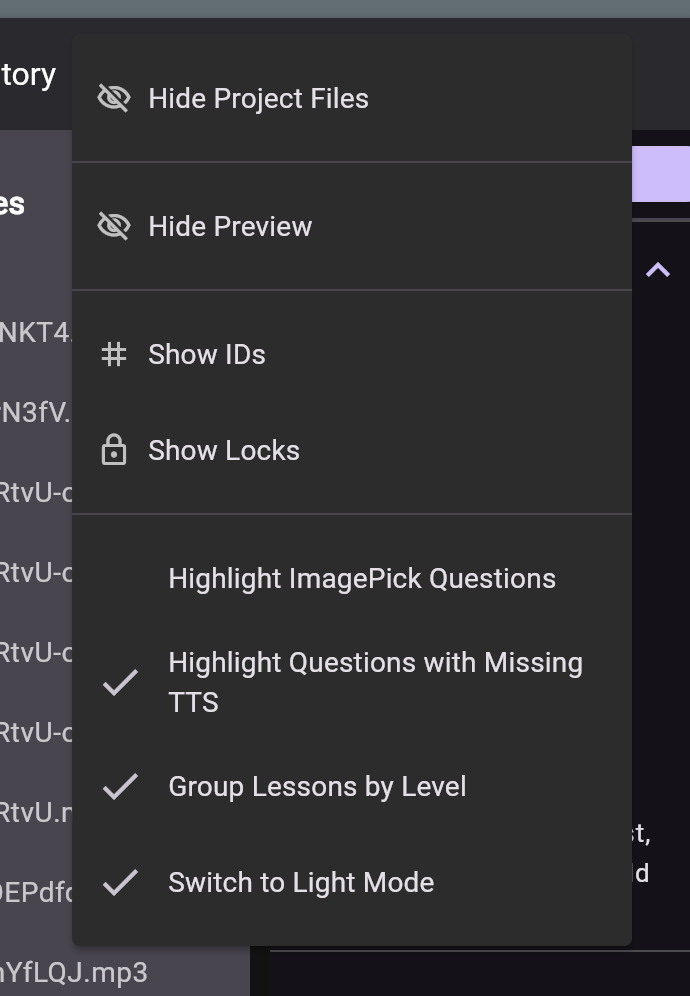Toggle Highlight Questions with Missing TTS
Viewport: 690px width, 996px height.
[x=375, y=682]
